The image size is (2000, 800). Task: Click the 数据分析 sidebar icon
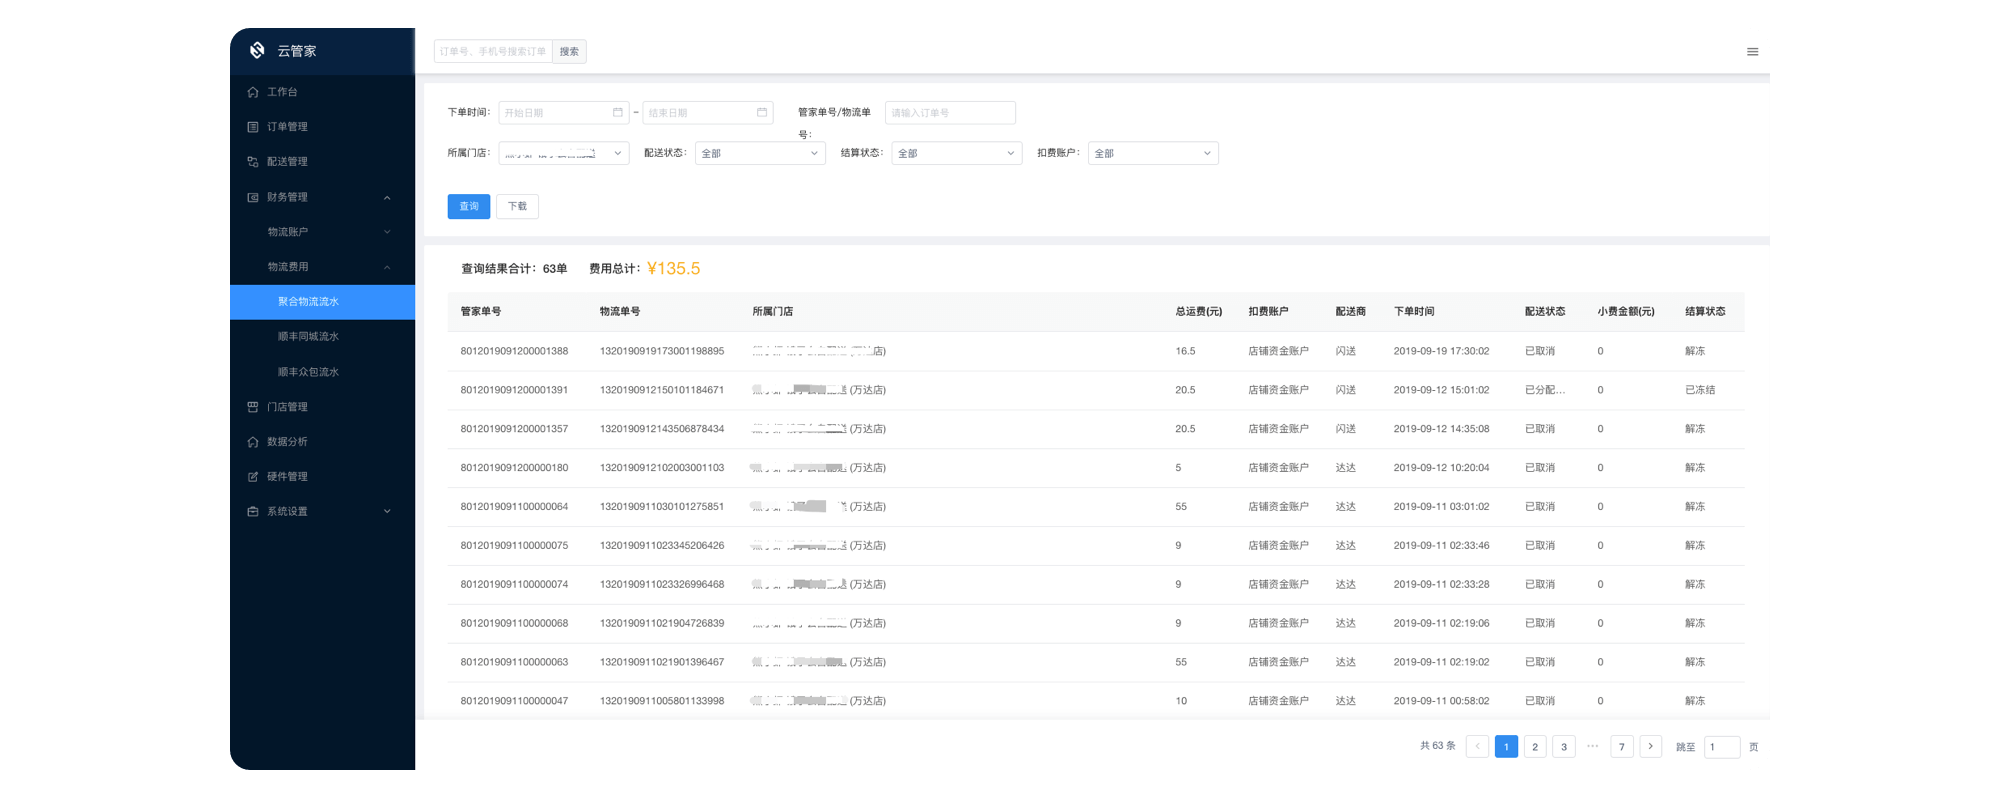[x=253, y=442]
